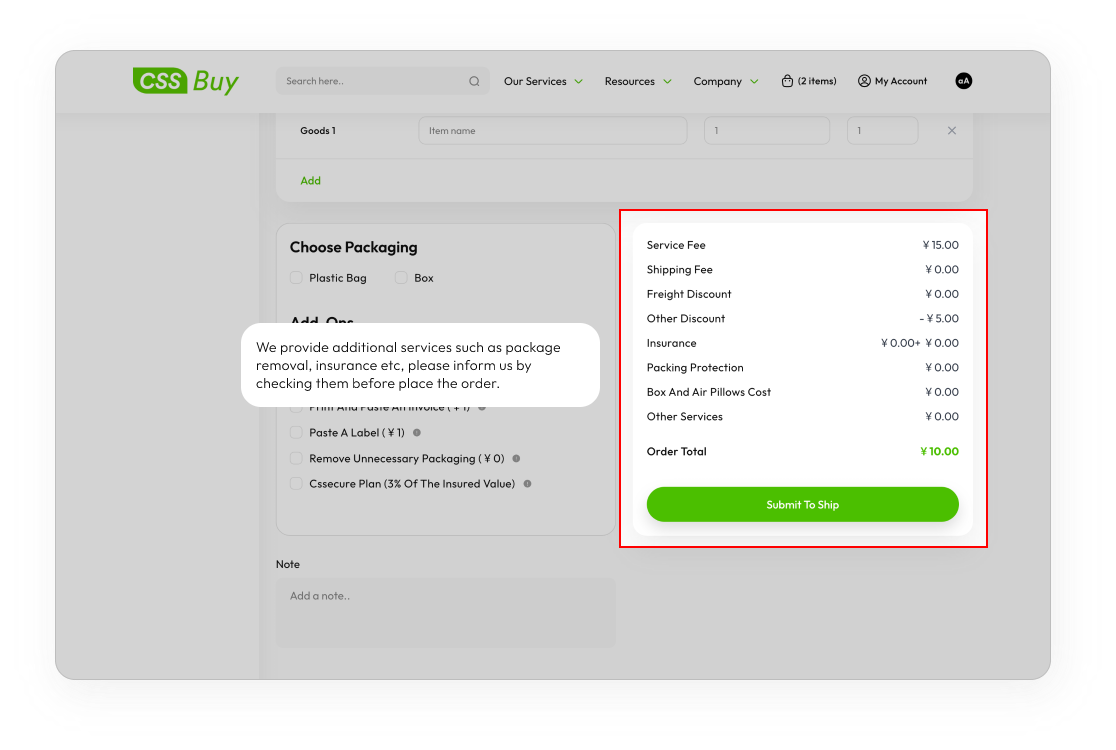
Task: Select the Plastic Bag checkbox
Action: click(x=296, y=278)
